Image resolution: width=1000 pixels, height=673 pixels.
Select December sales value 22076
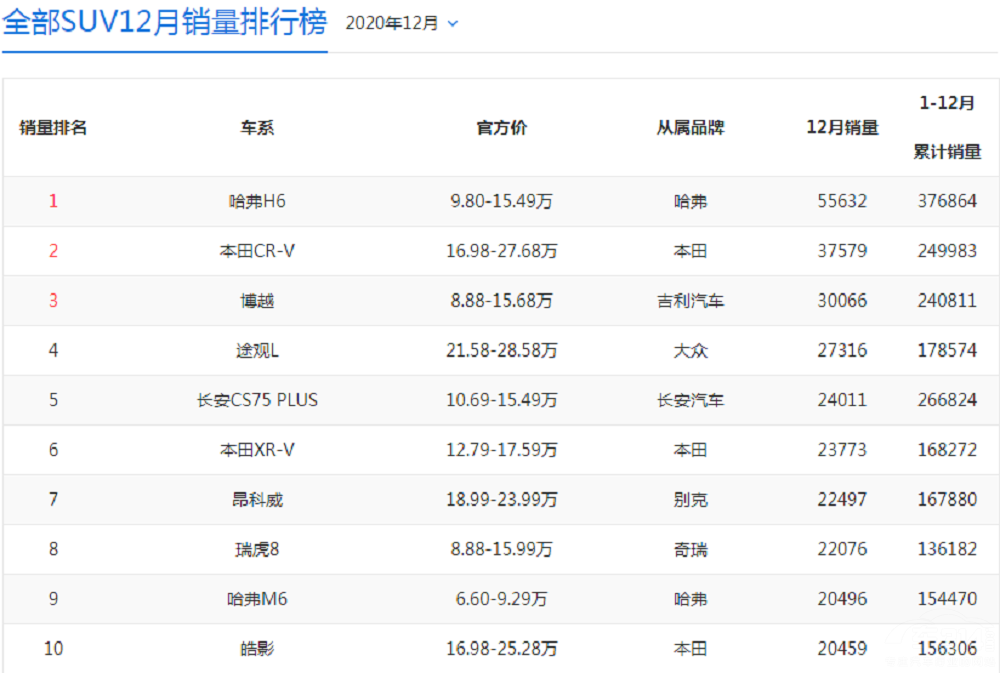tap(842, 549)
